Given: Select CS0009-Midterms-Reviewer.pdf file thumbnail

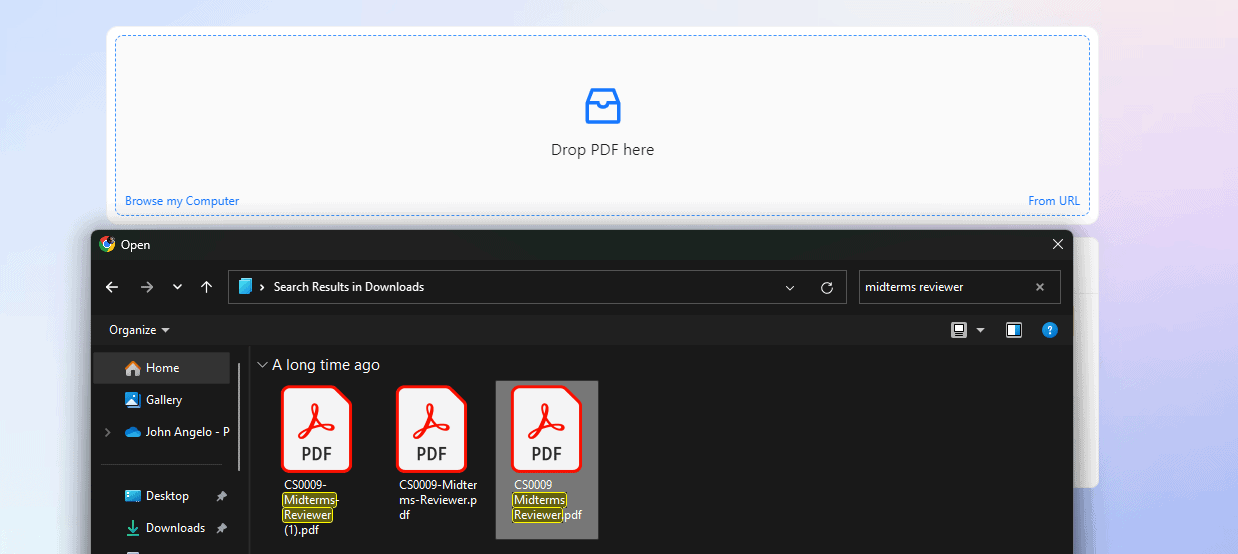Looking at the screenshot, I should [x=431, y=428].
